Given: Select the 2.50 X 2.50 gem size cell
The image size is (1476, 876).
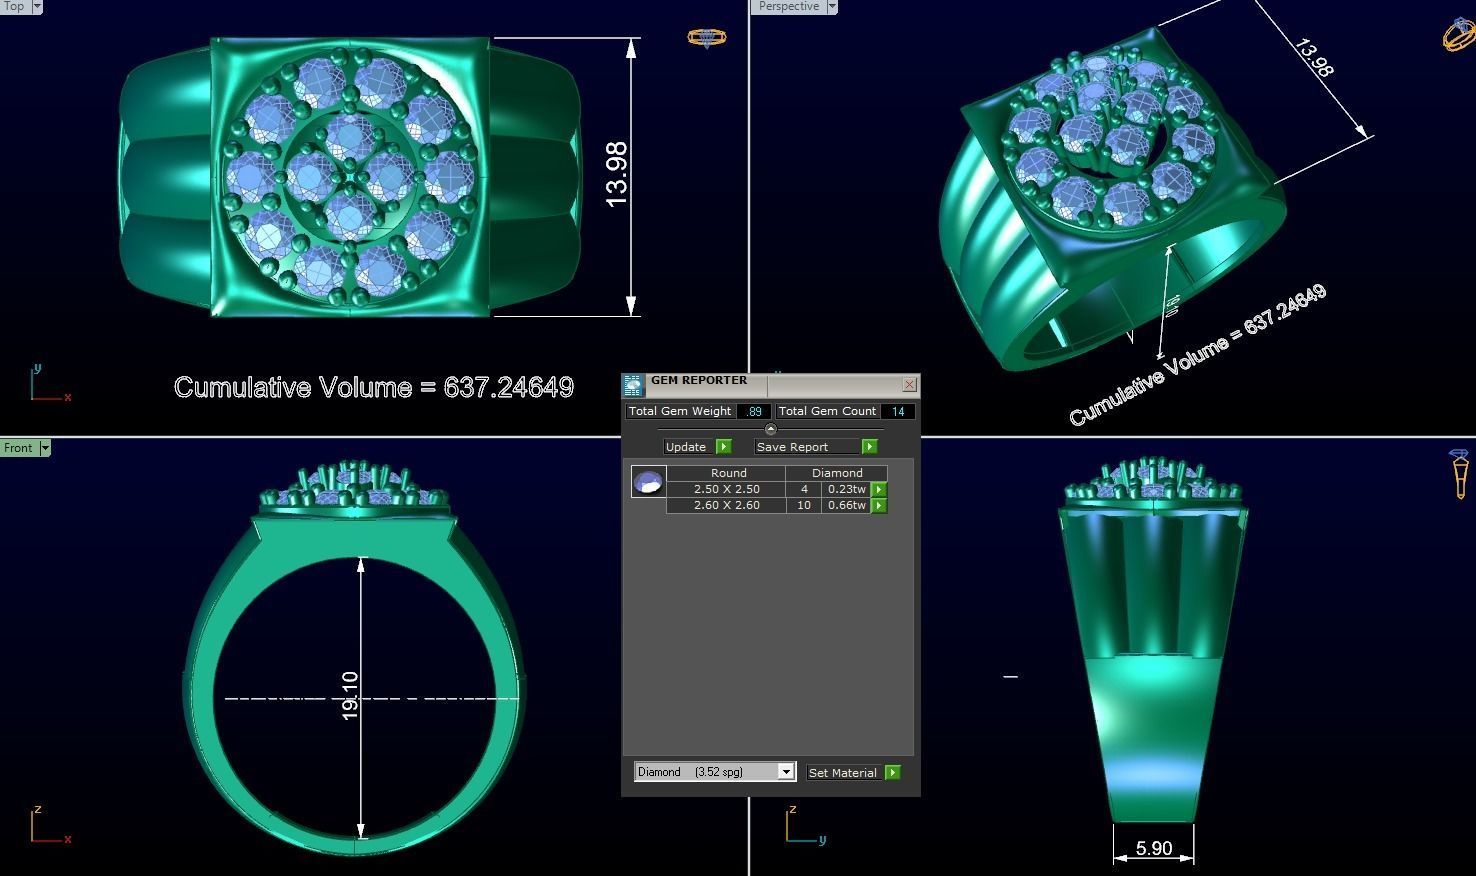Looking at the screenshot, I should click(x=726, y=490).
